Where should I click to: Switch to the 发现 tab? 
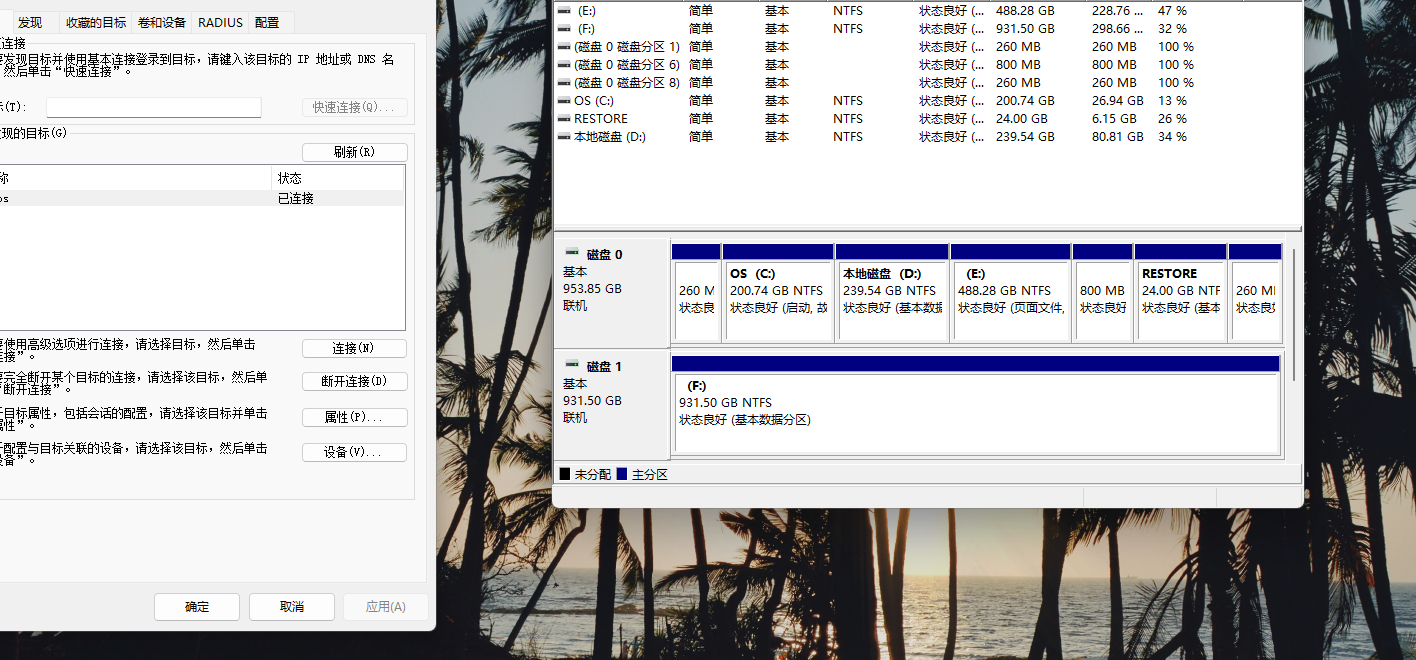30,22
